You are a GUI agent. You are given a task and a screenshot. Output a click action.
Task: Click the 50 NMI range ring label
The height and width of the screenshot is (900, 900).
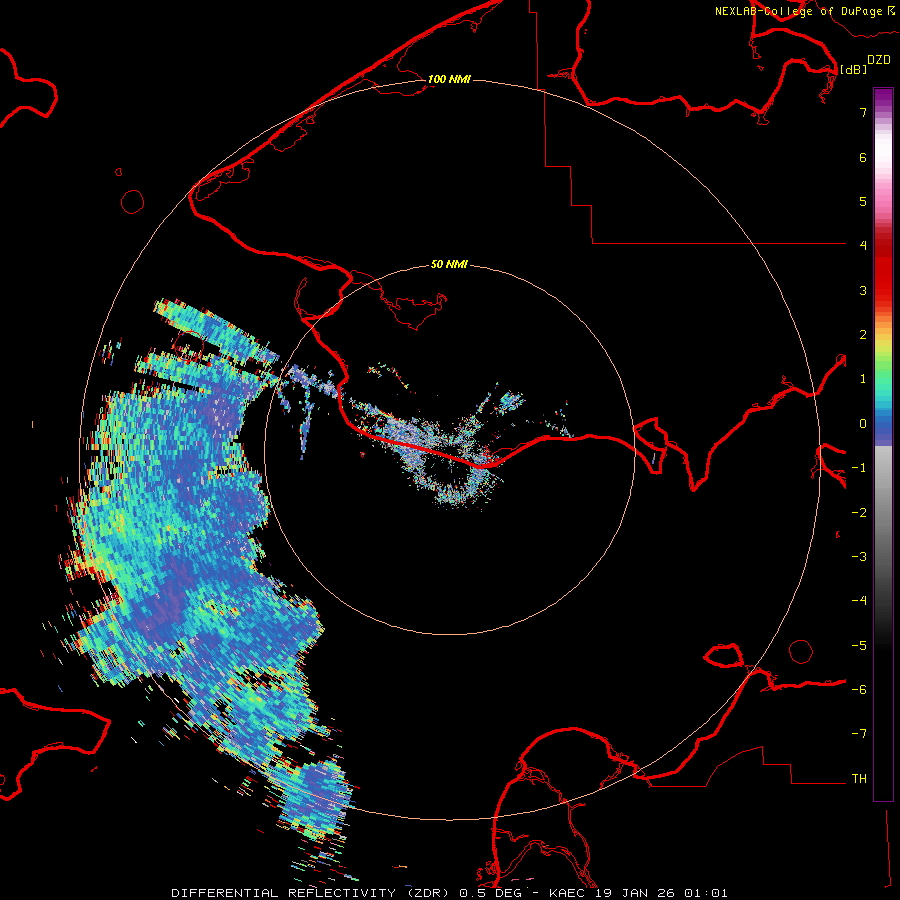[449, 264]
